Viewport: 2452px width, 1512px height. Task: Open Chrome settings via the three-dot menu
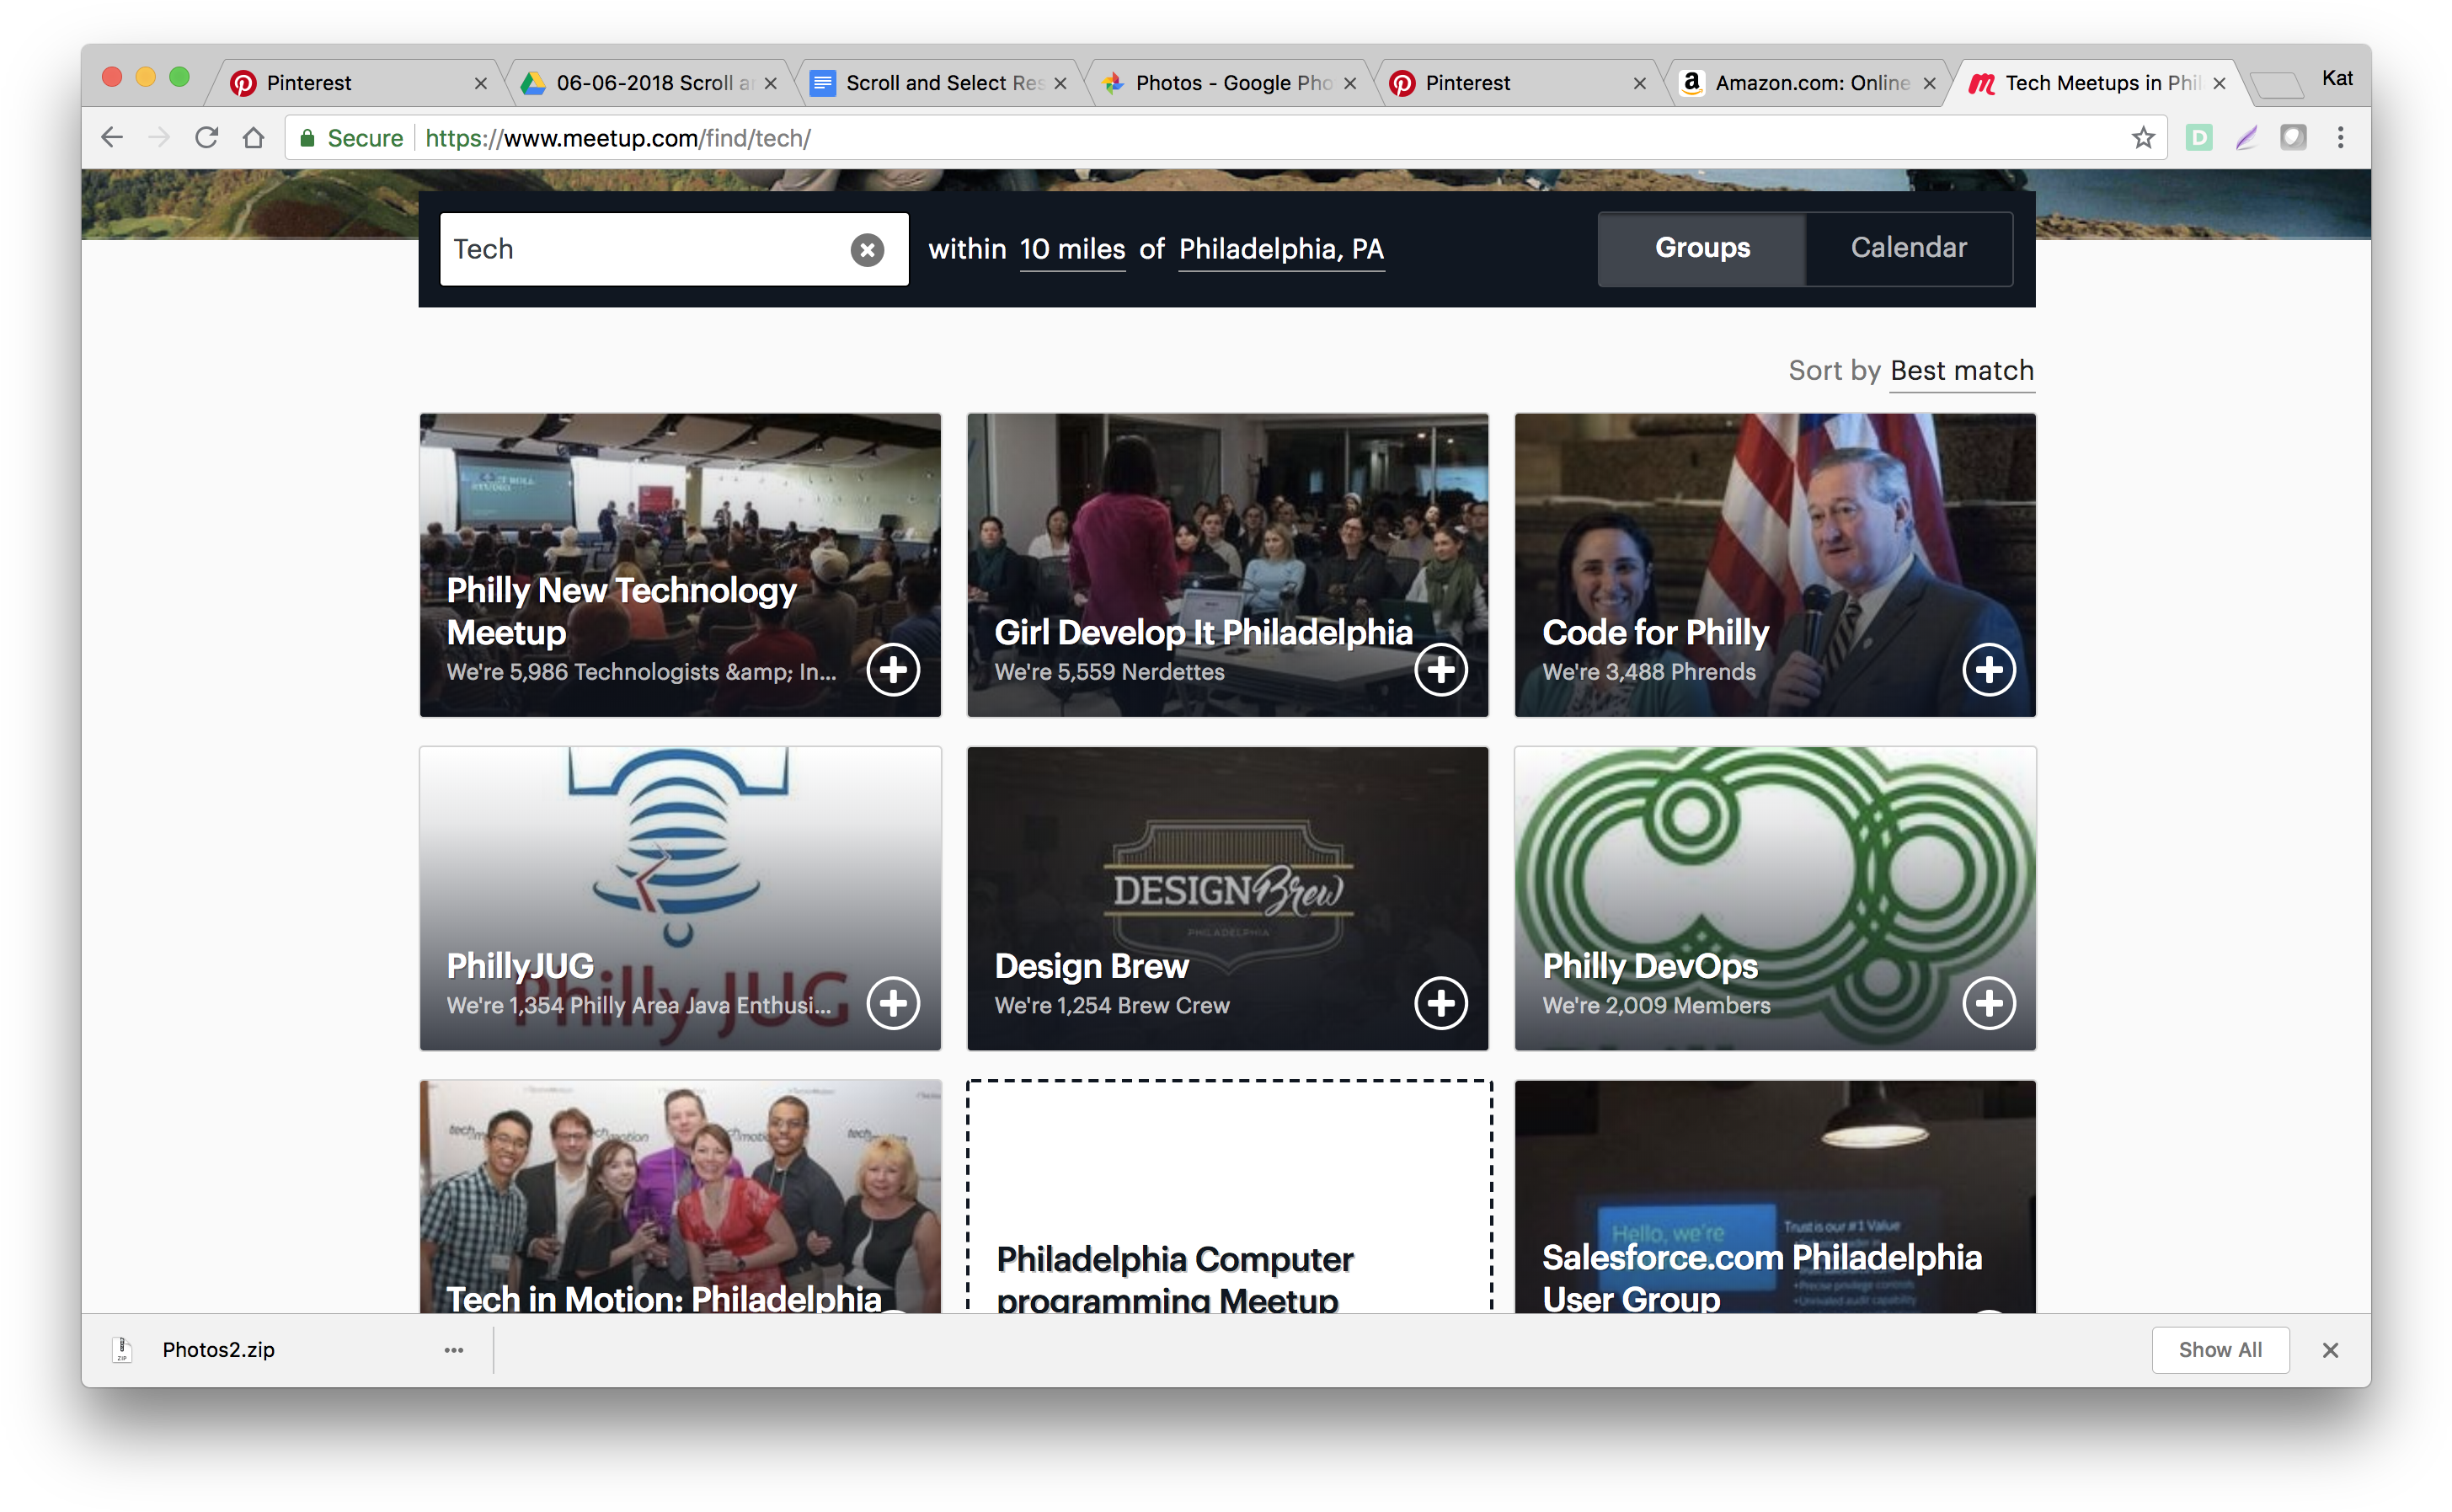(2340, 137)
